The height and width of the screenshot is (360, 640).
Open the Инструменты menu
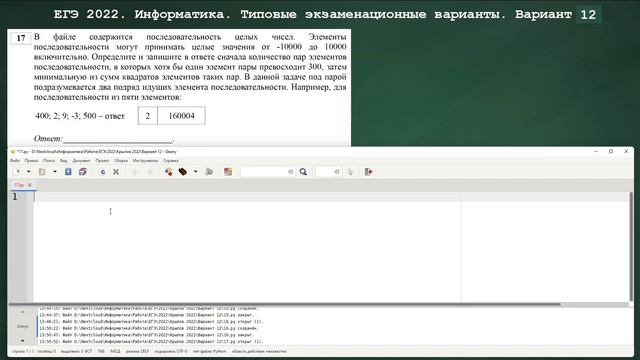pyautogui.click(x=145, y=161)
